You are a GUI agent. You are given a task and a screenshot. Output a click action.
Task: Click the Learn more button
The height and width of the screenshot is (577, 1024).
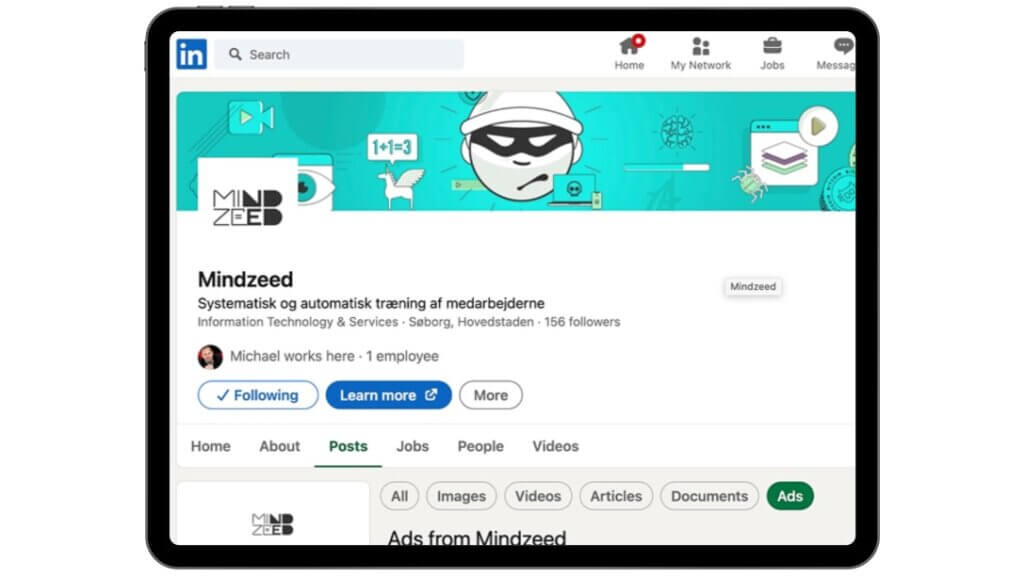[389, 395]
